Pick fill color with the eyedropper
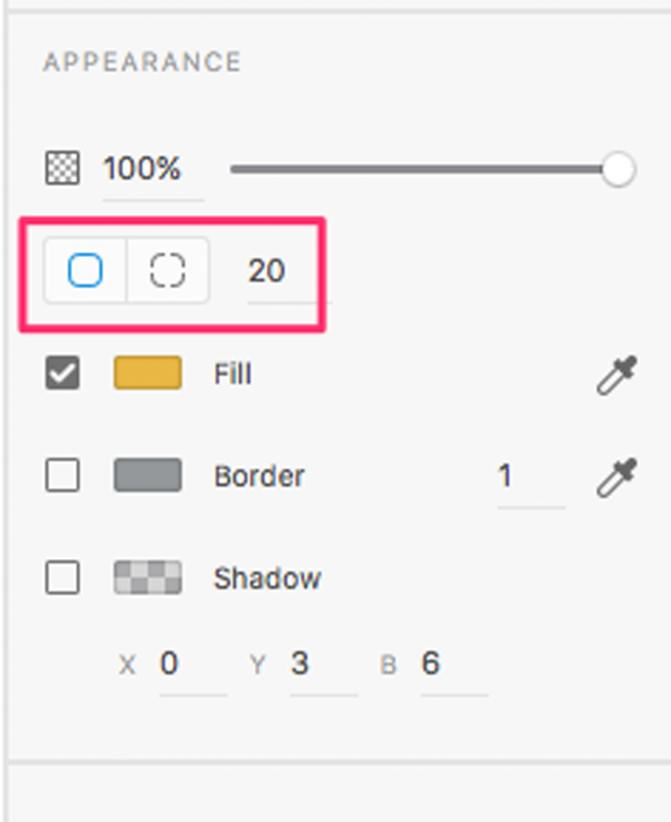The image size is (671, 822). 618,373
